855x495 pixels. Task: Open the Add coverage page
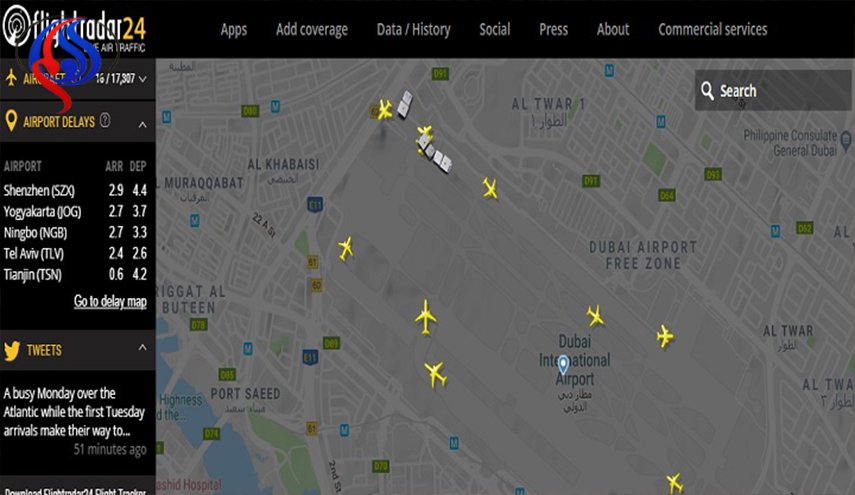(312, 29)
